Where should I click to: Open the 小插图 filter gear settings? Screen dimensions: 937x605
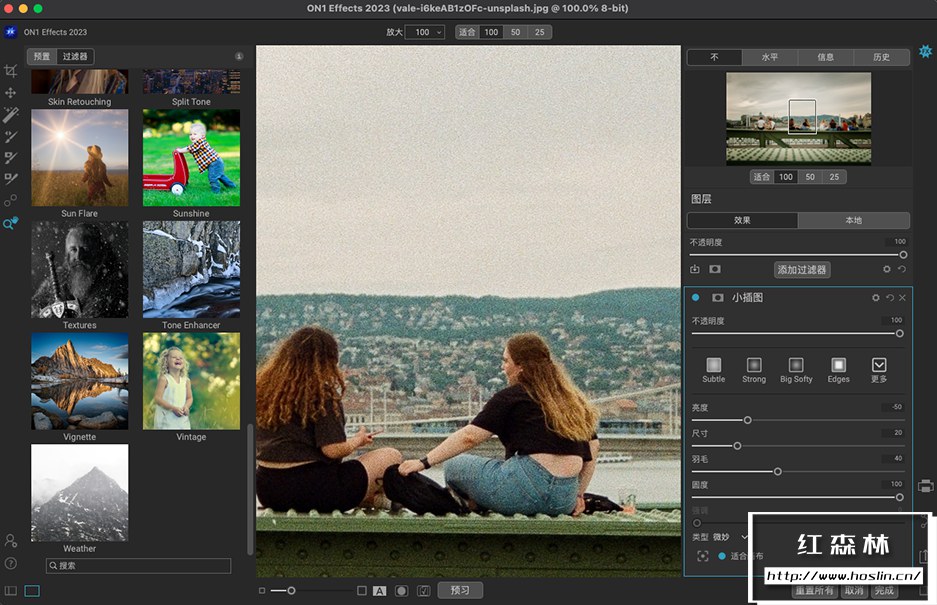pyautogui.click(x=876, y=298)
